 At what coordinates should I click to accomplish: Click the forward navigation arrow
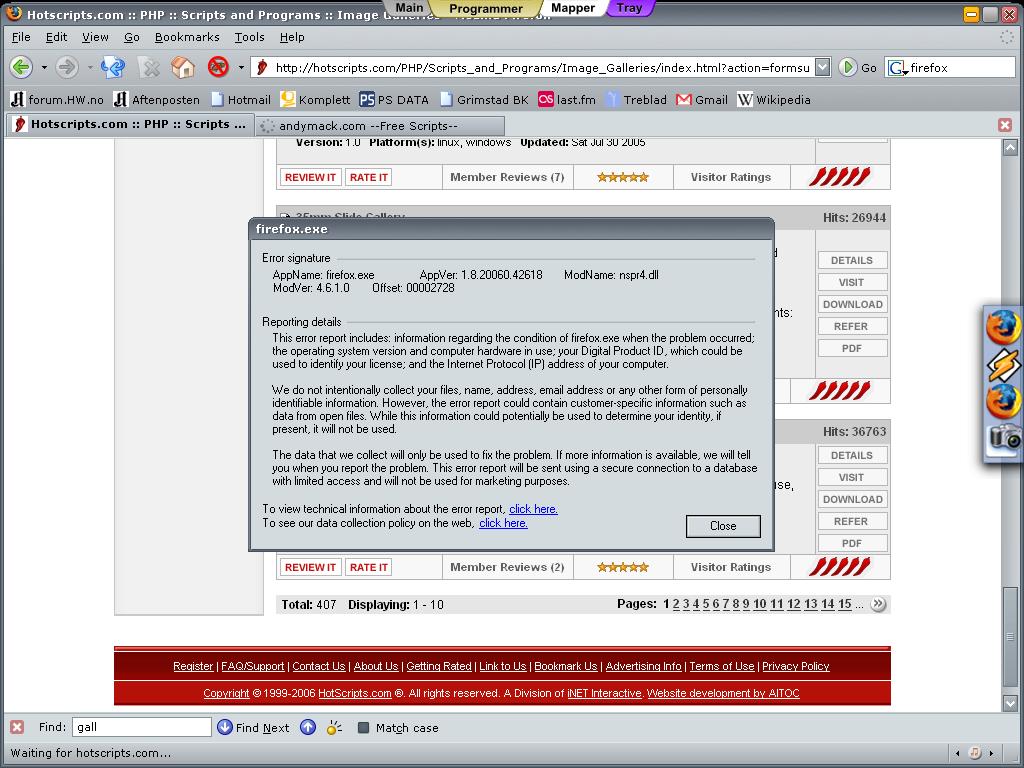tap(67, 67)
